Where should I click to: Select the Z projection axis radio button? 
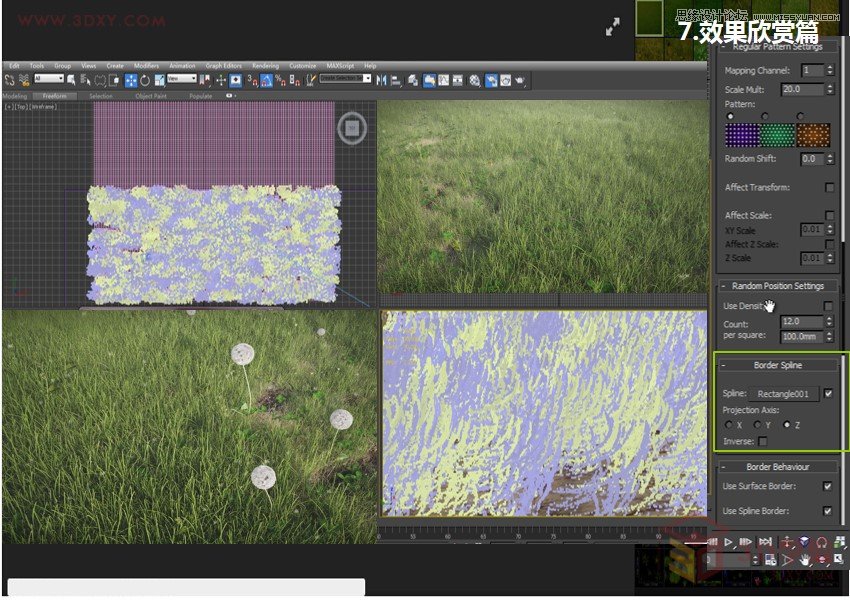click(x=788, y=424)
